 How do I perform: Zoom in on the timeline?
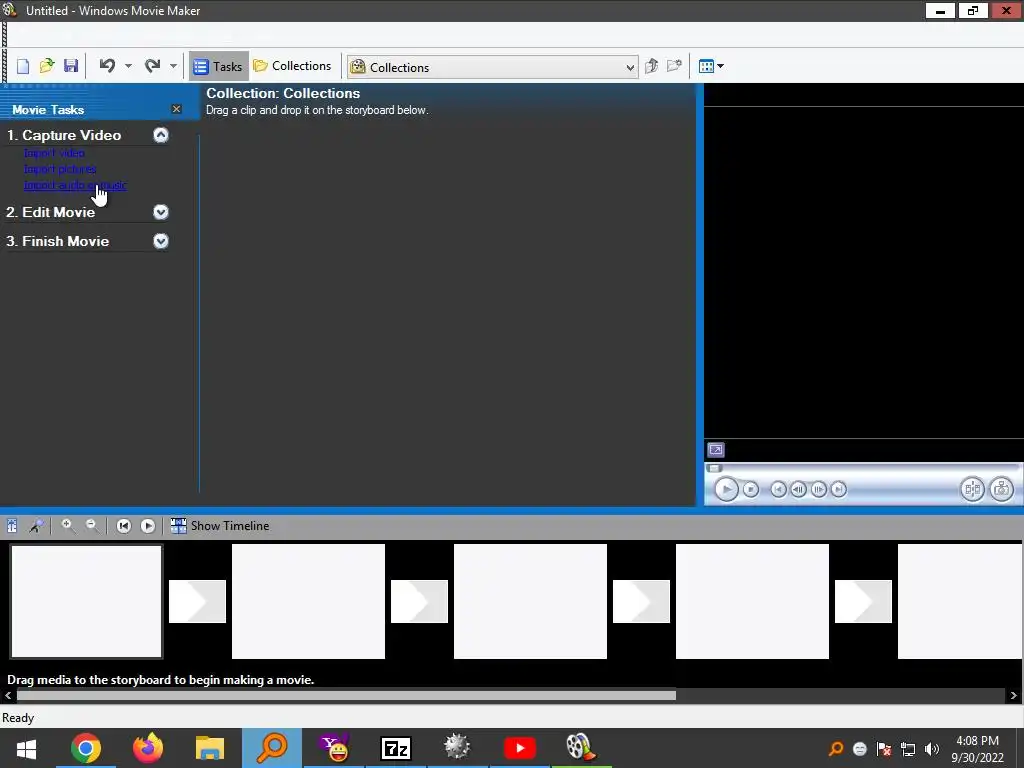[x=67, y=526]
